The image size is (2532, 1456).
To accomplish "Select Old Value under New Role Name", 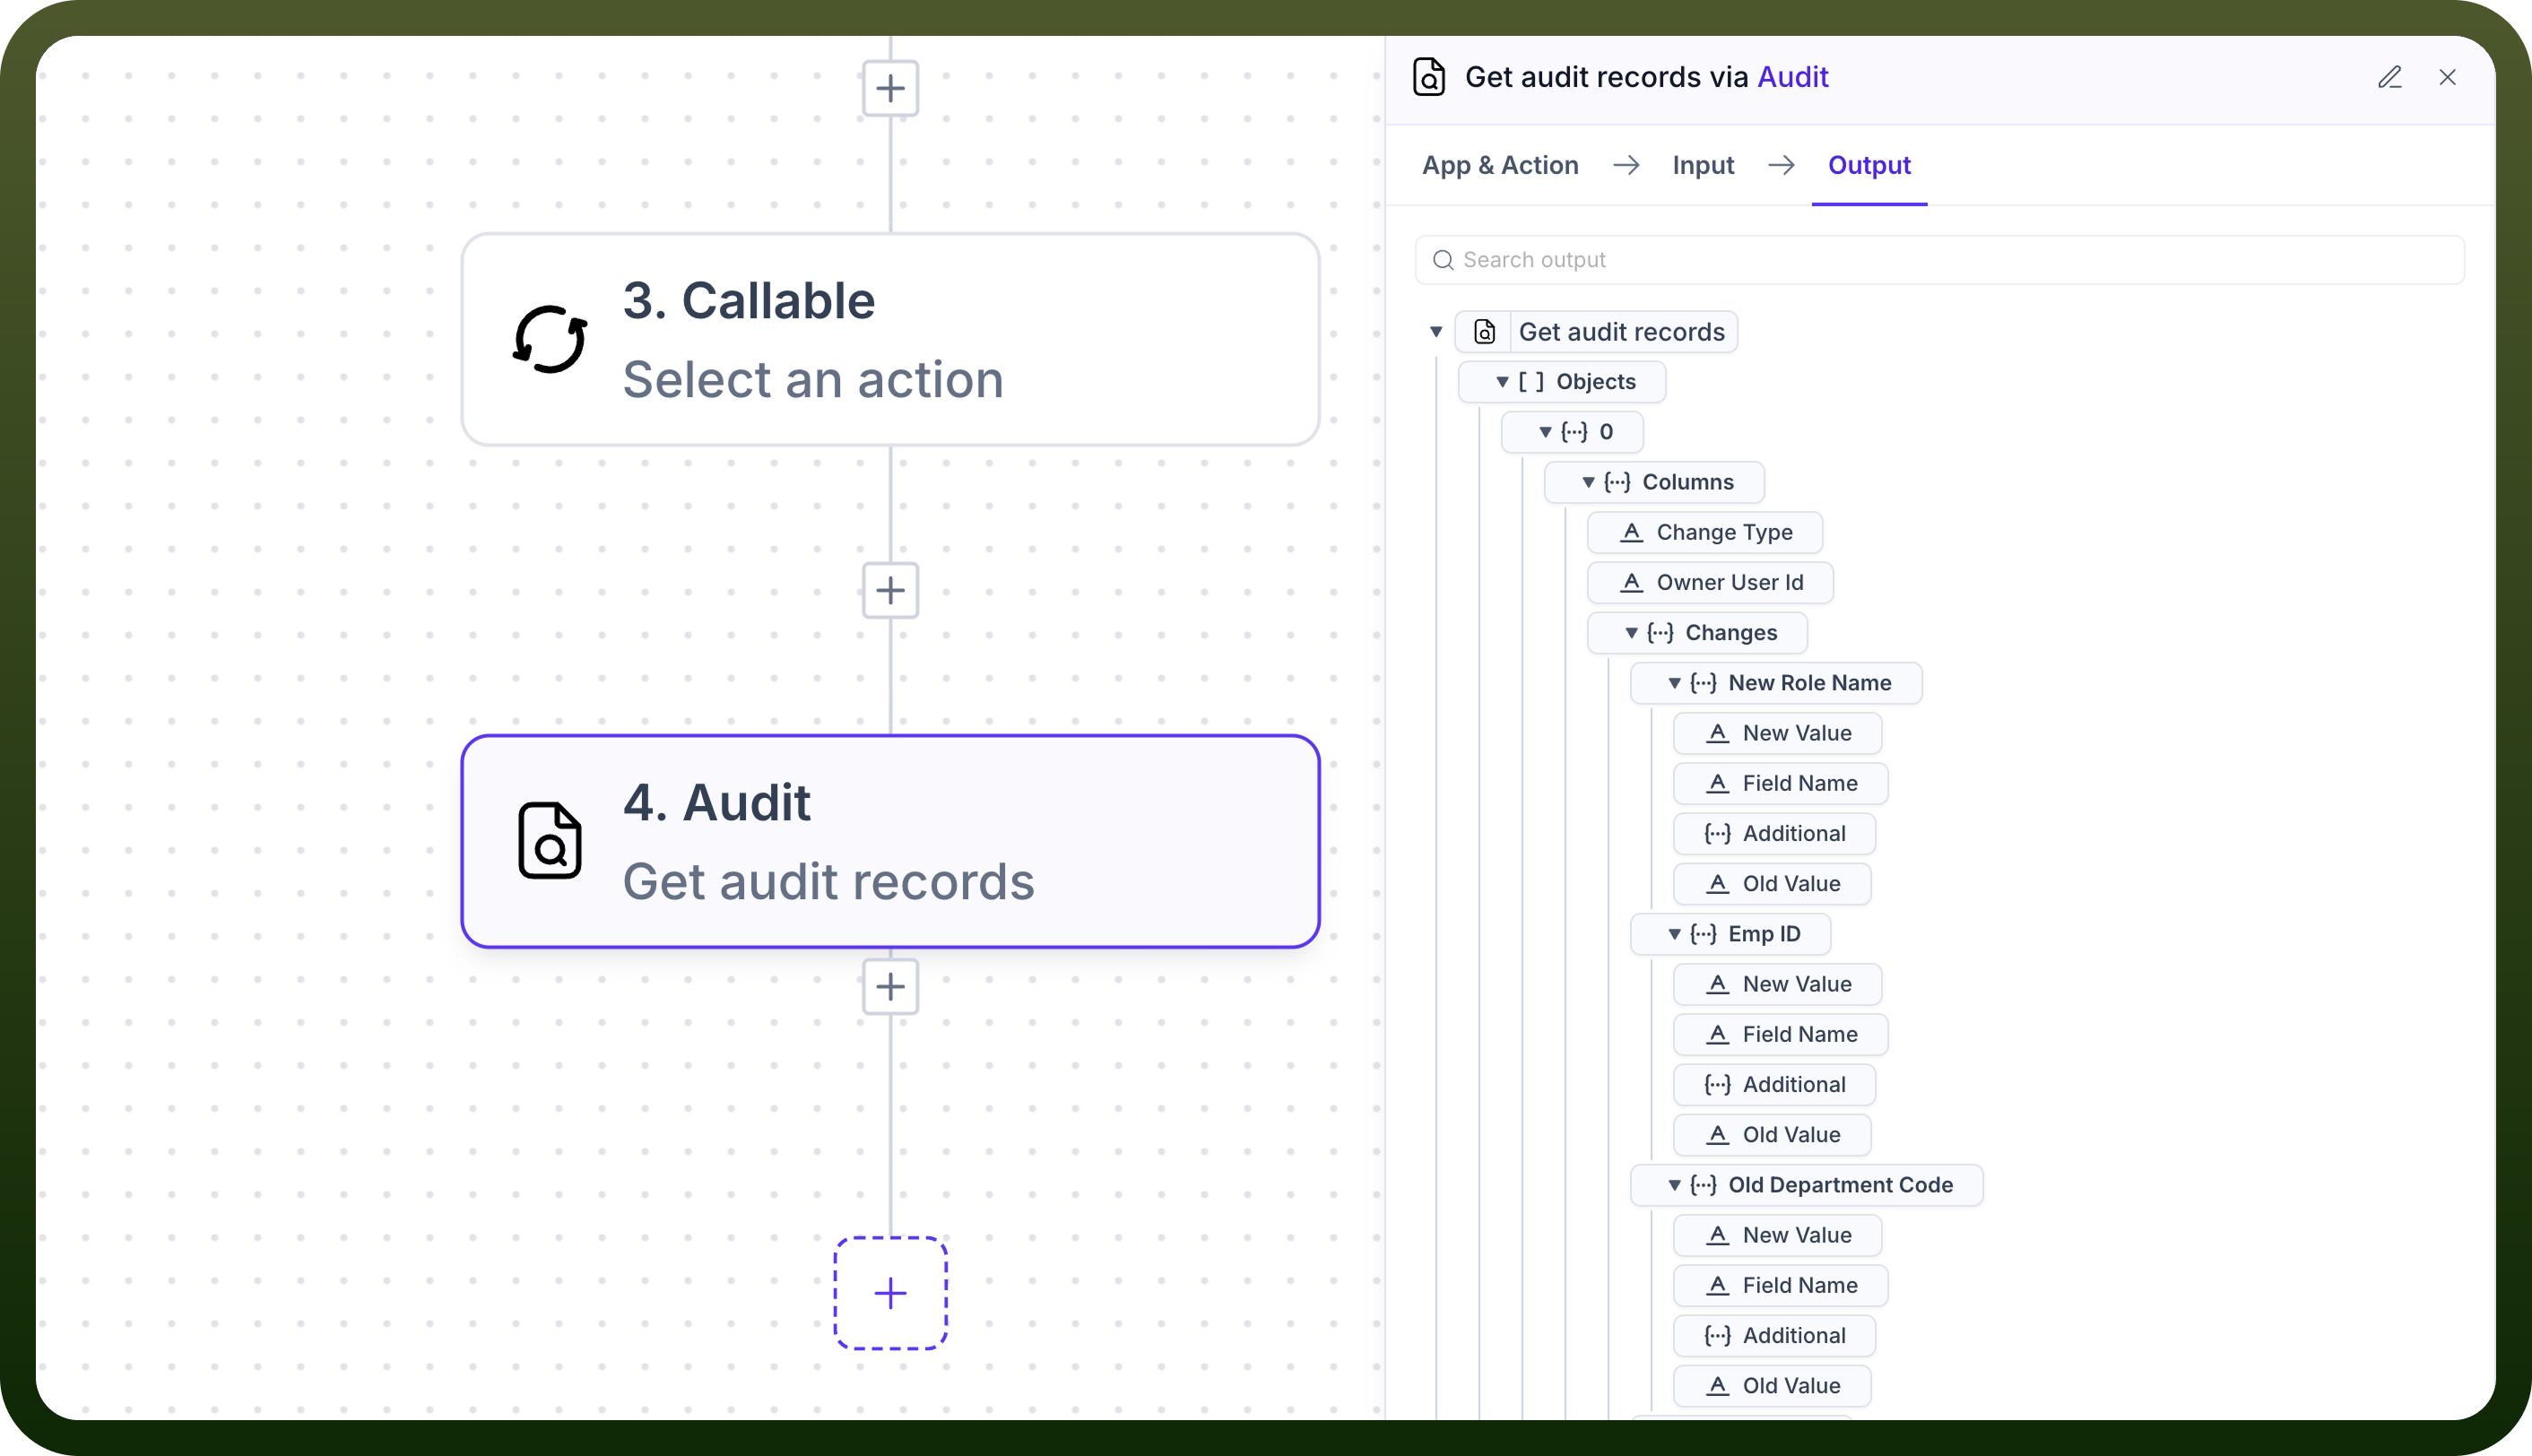I will pos(1772,884).
